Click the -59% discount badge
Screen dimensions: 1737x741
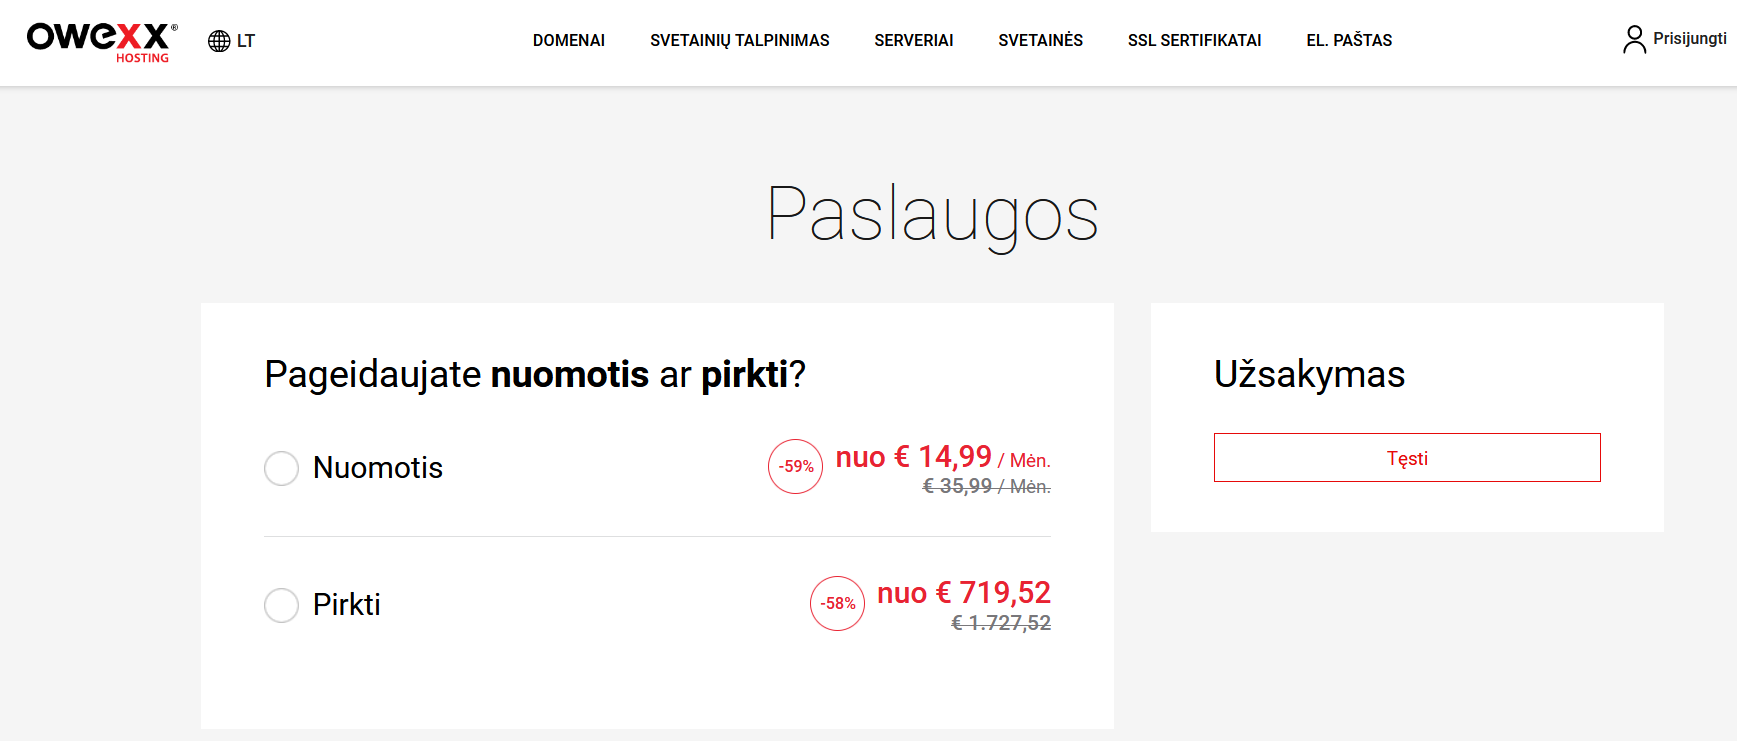796,466
